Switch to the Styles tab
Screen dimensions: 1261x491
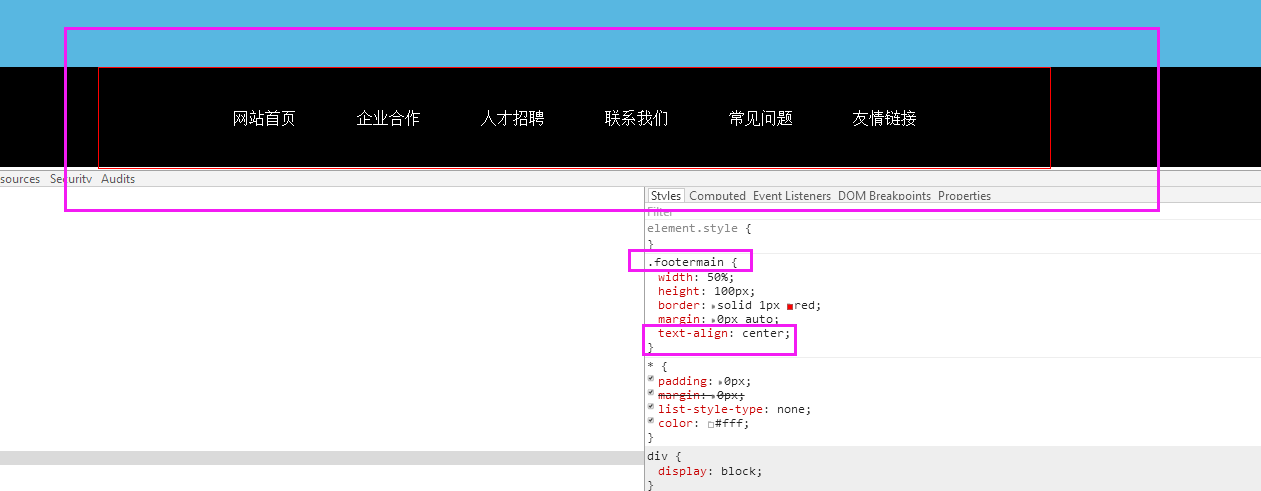(x=666, y=196)
